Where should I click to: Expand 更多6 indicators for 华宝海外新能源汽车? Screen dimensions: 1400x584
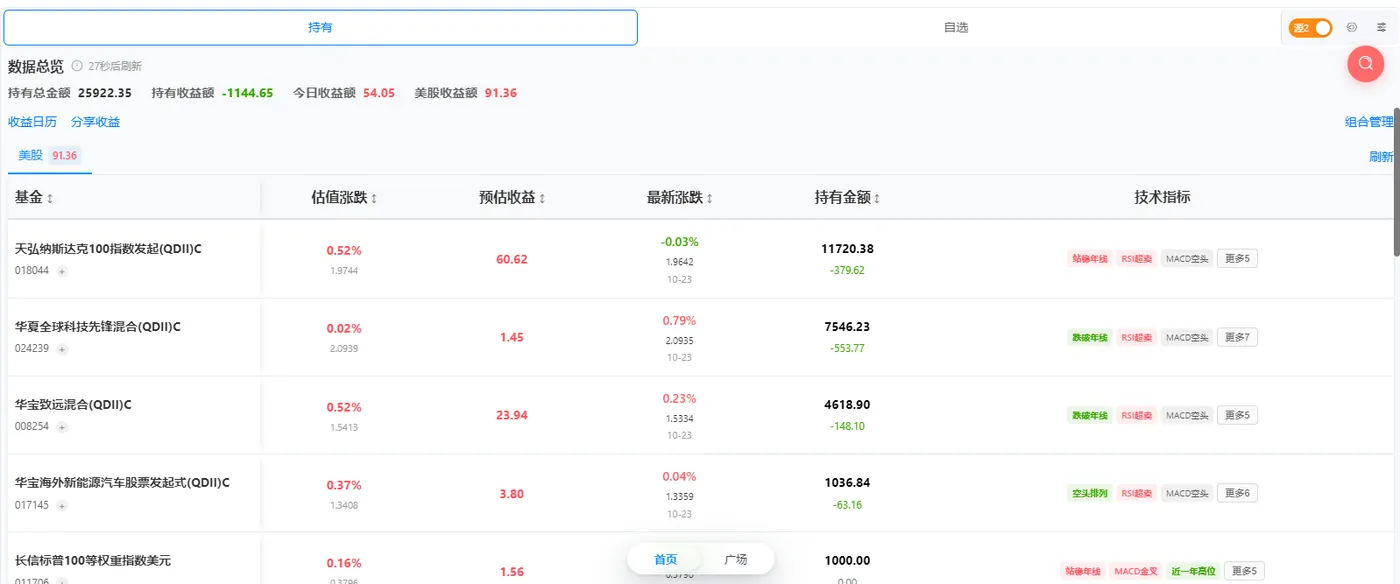click(x=1237, y=493)
